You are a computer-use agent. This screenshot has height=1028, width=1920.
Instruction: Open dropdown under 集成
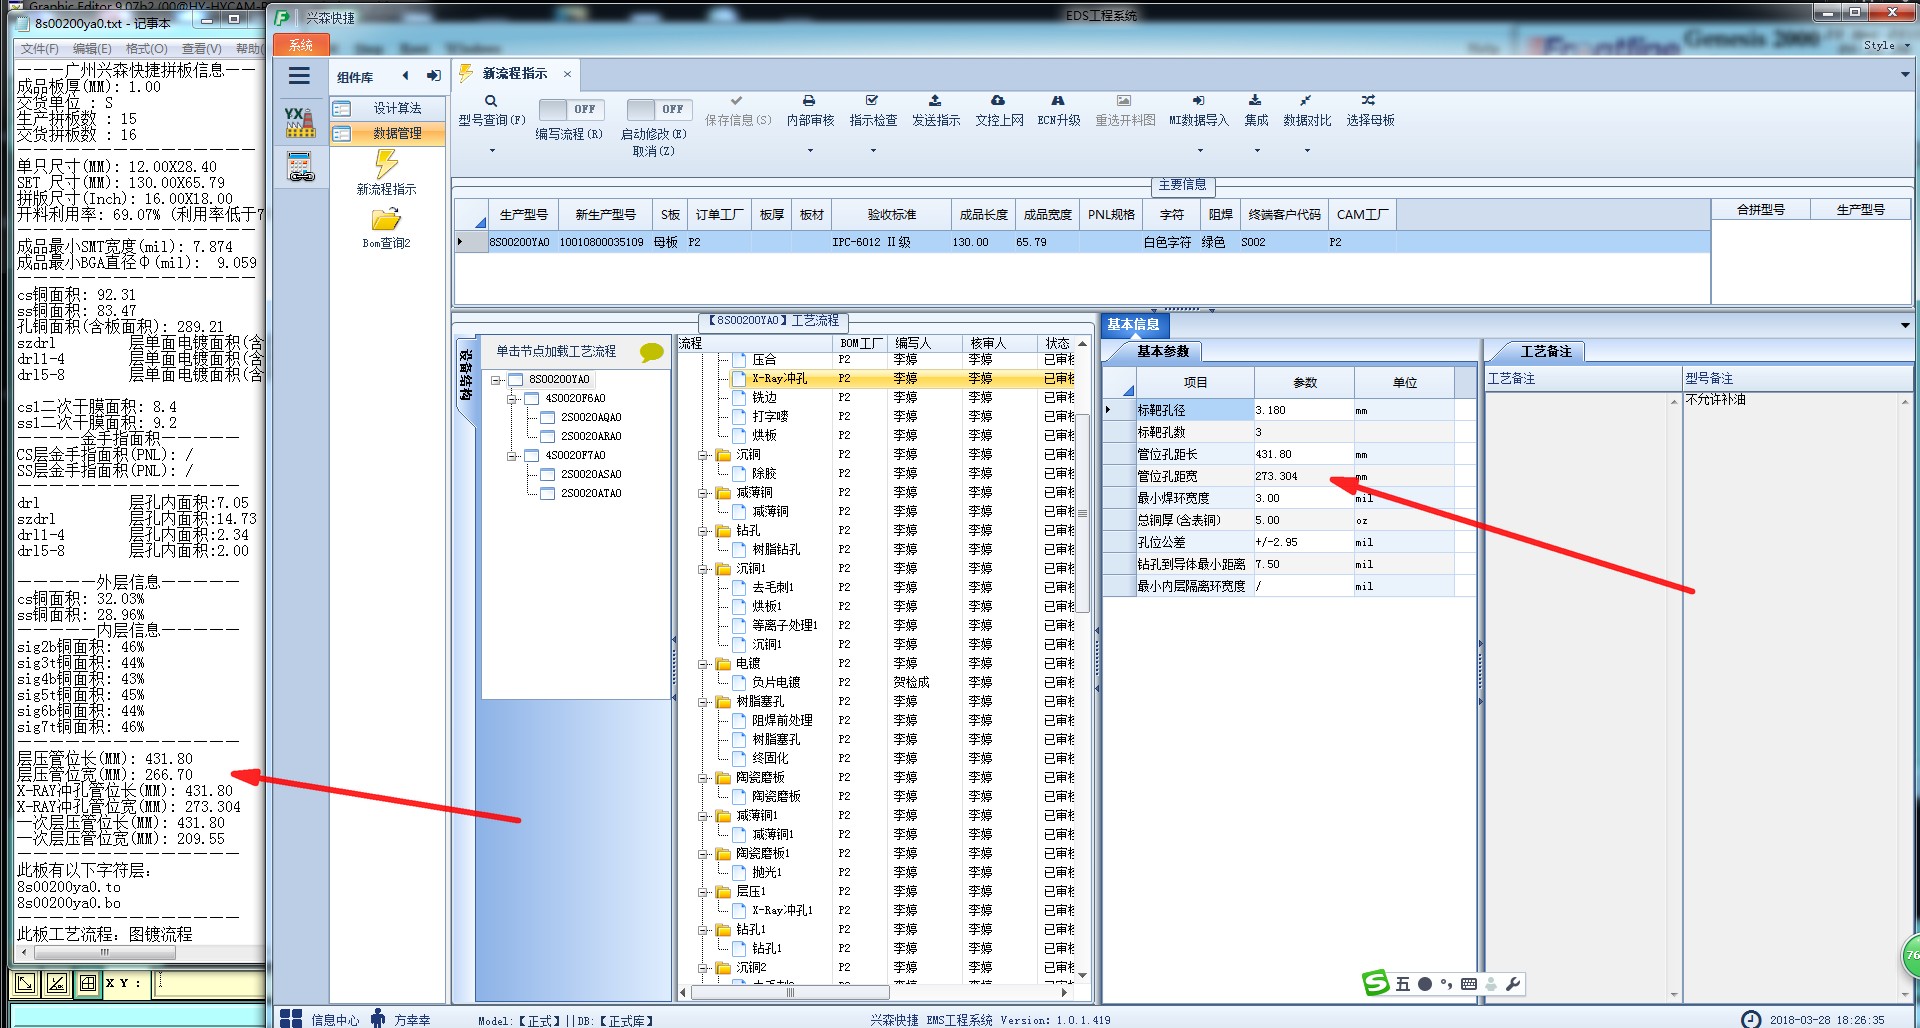pos(1257,151)
